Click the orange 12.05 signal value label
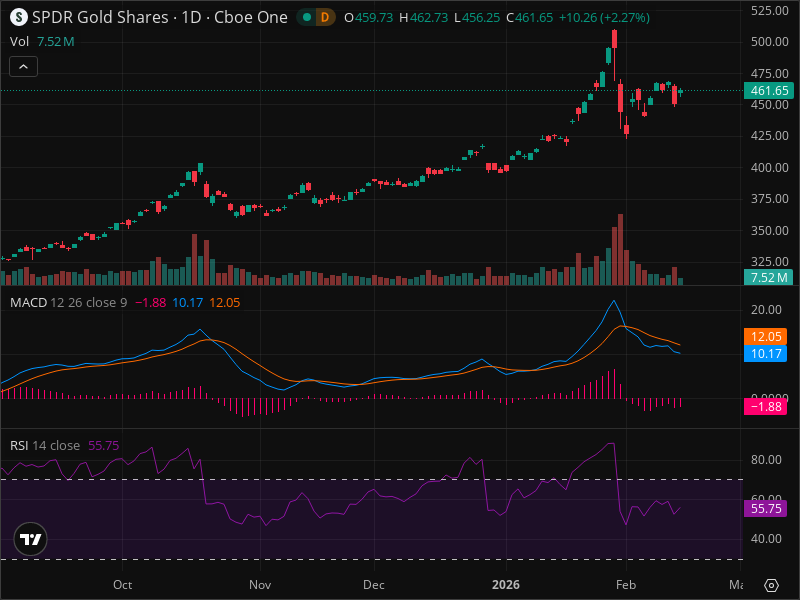 tap(765, 336)
